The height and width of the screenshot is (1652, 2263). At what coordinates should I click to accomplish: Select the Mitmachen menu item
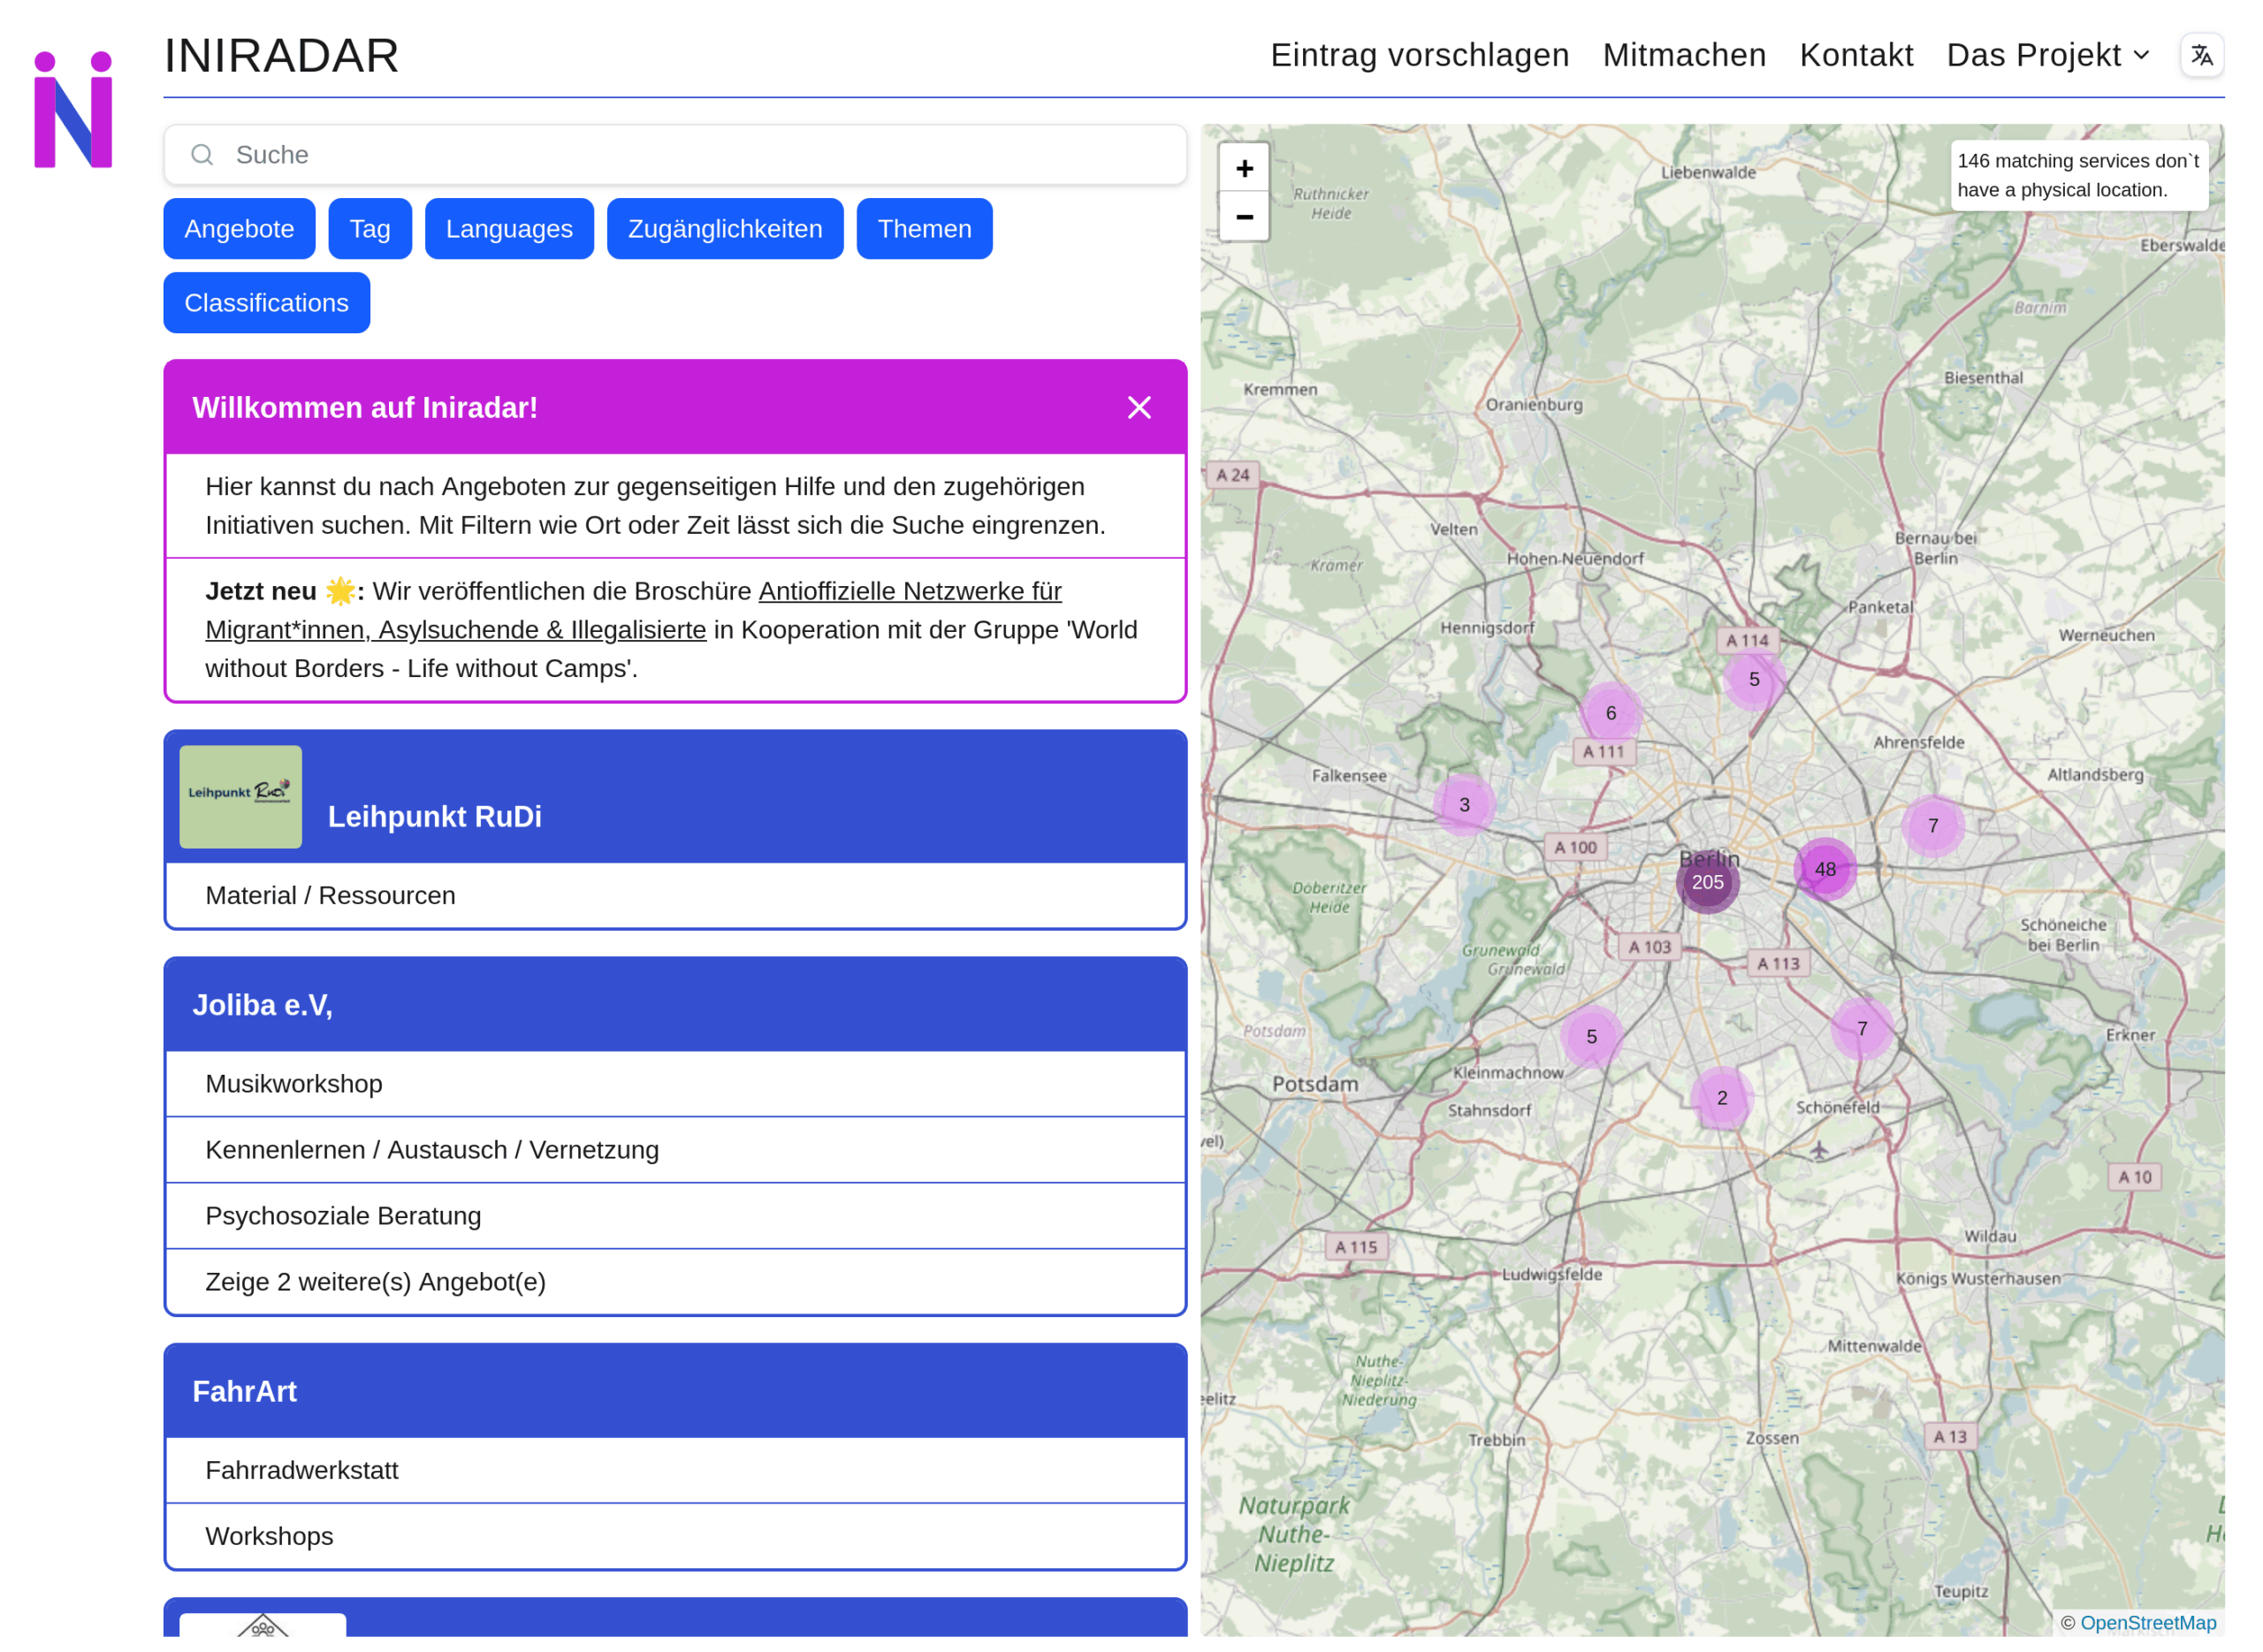(1684, 55)
